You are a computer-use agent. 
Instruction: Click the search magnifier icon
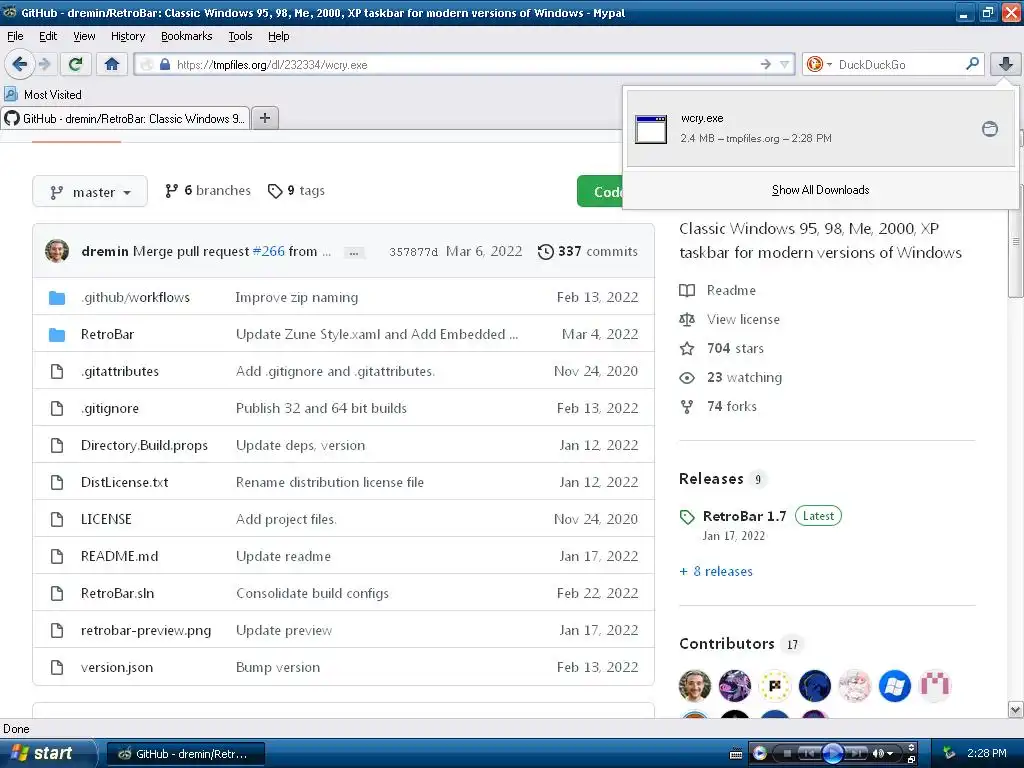[x=972, y=64]
